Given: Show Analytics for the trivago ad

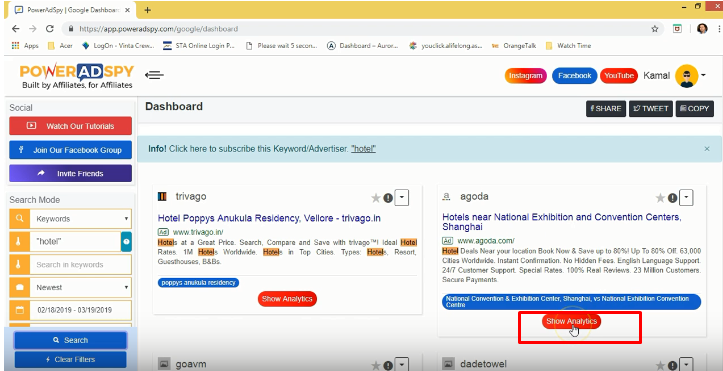Looking at the screenshot, I should (287, 299).
